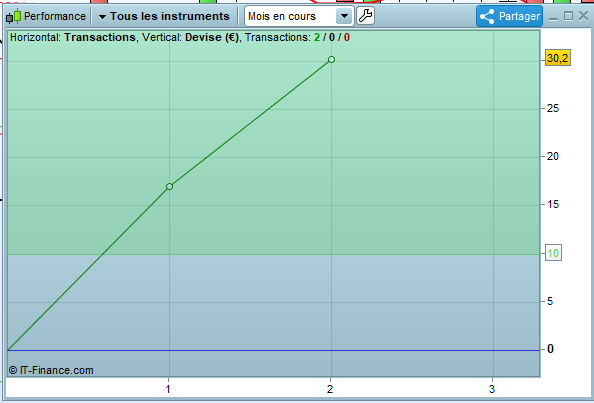Screen dimensions: 594x403
Task: Click the horizontal axis label 3
Action: click(492, 389)
